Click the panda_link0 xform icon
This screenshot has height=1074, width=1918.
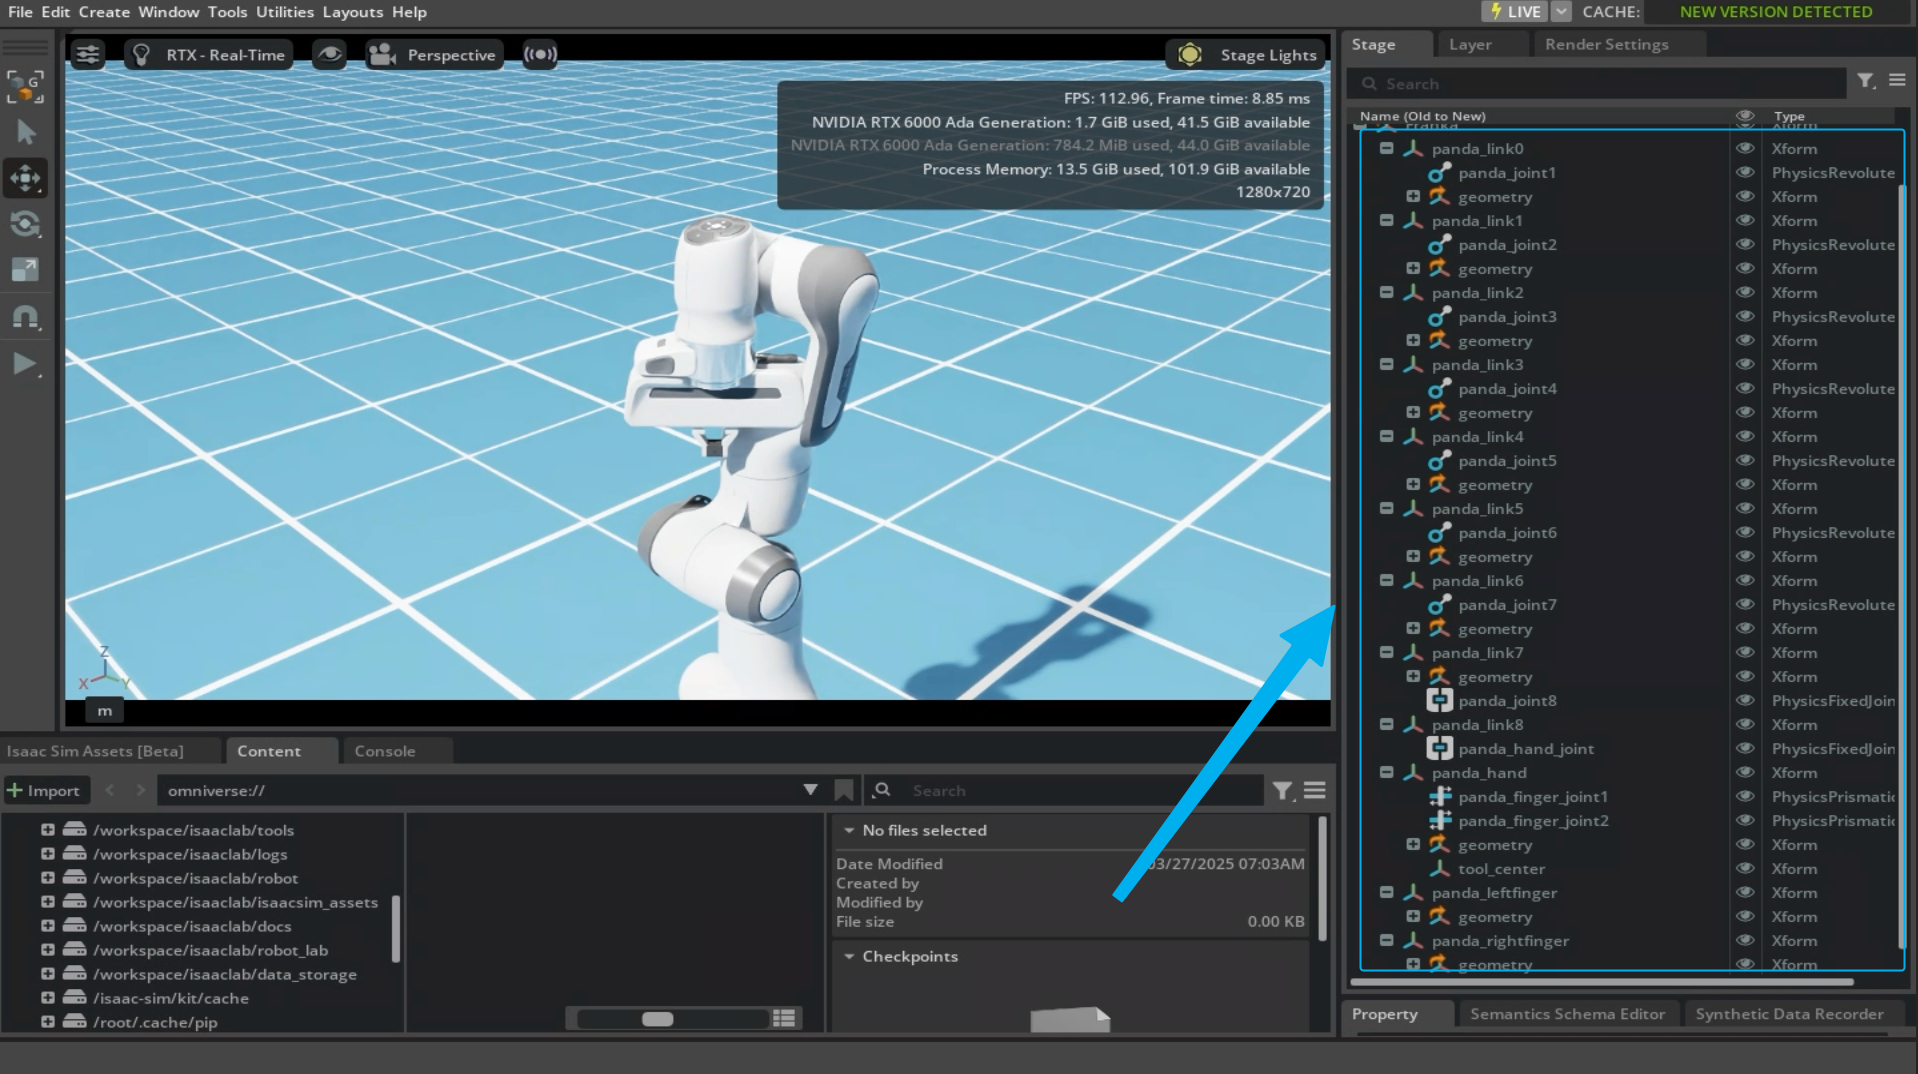(x=1413, y=149)
